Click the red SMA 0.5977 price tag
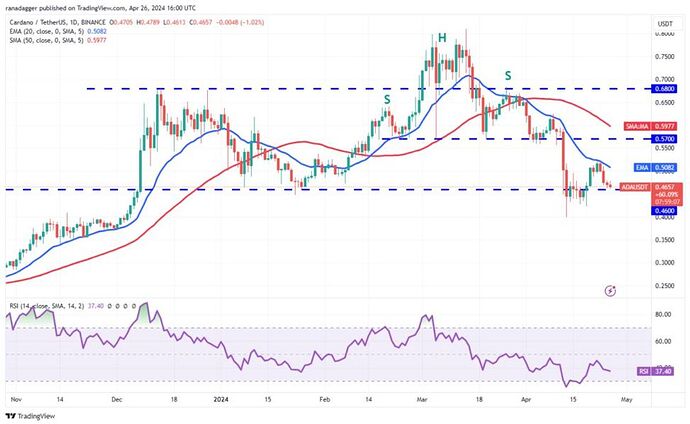The width and height of the screenshot is (690, 424). [x=651, y=127]
